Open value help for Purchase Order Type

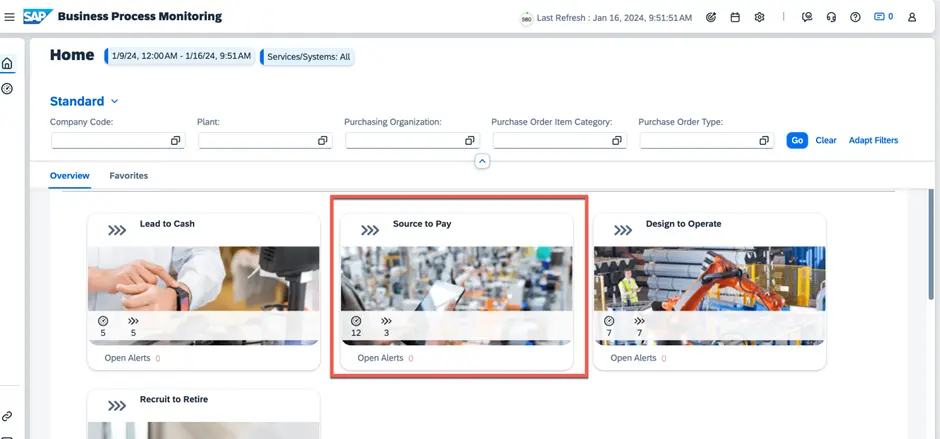(764, 141)
